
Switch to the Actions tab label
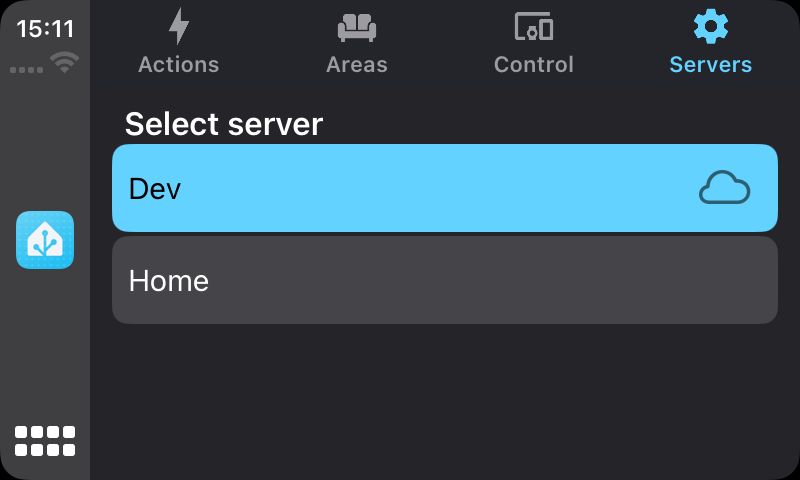(179, 65)
